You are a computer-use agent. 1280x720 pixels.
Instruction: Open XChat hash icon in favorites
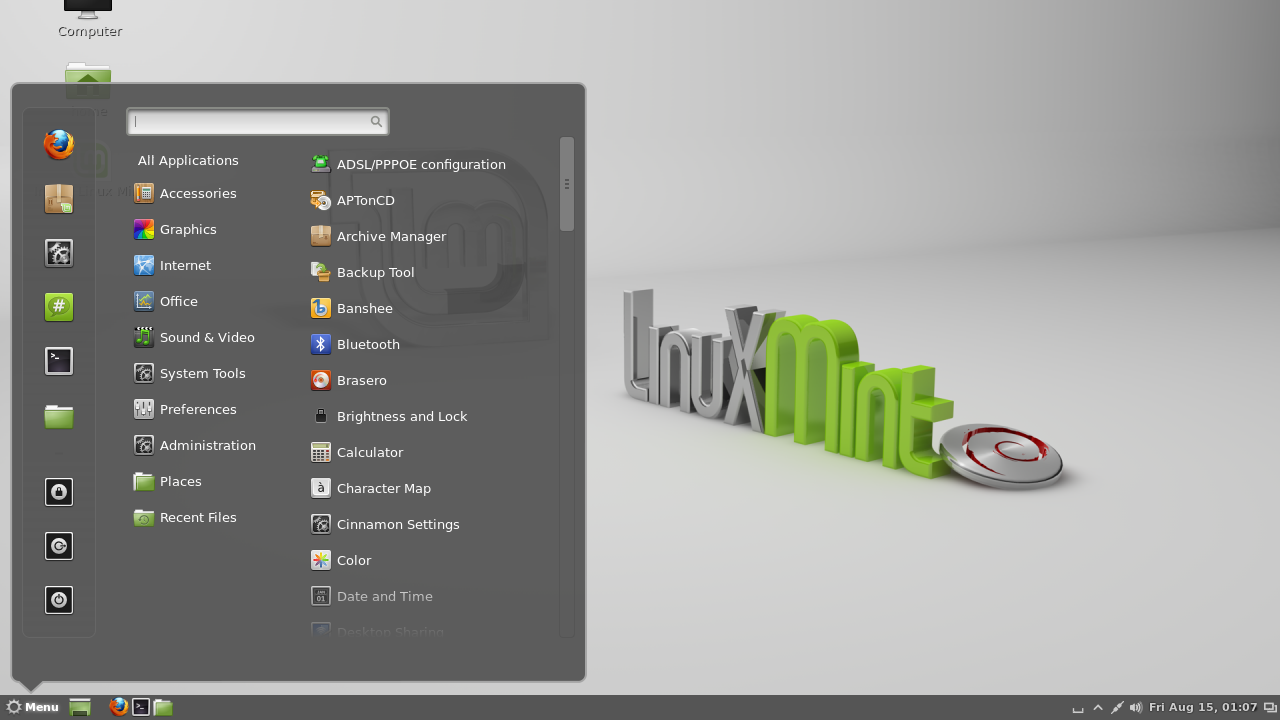[59, 307]
